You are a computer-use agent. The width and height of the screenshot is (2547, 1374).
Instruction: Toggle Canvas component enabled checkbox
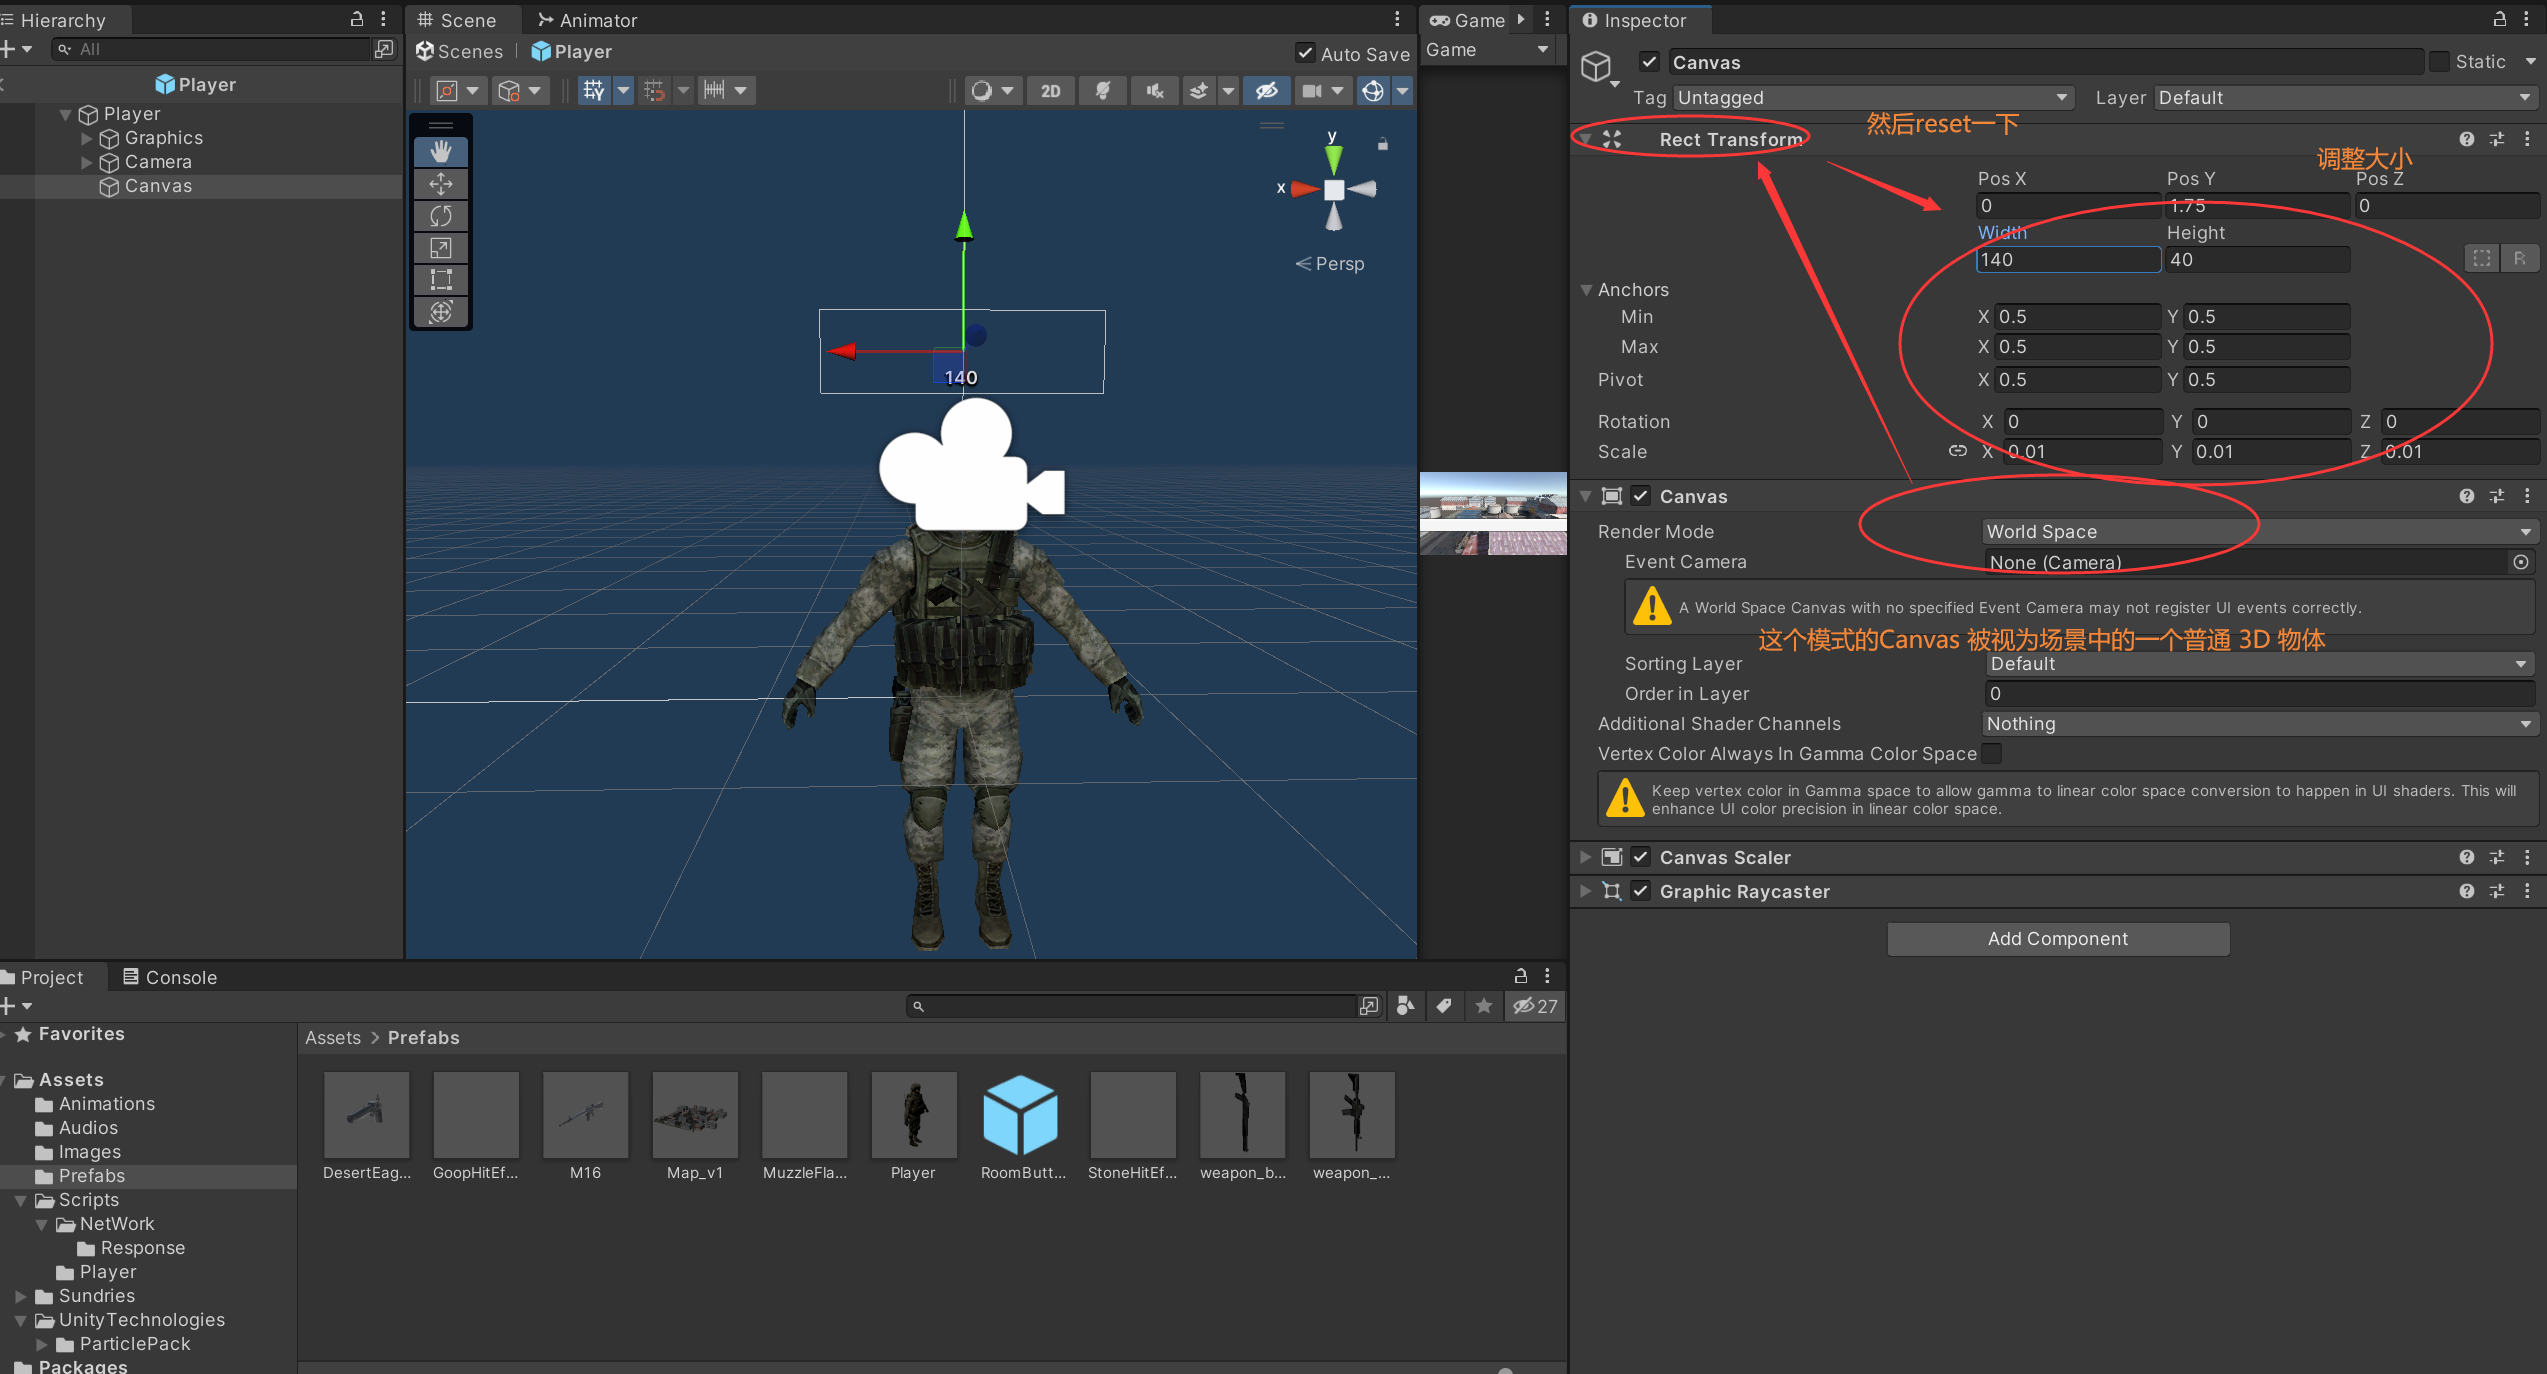(1641, 496)
